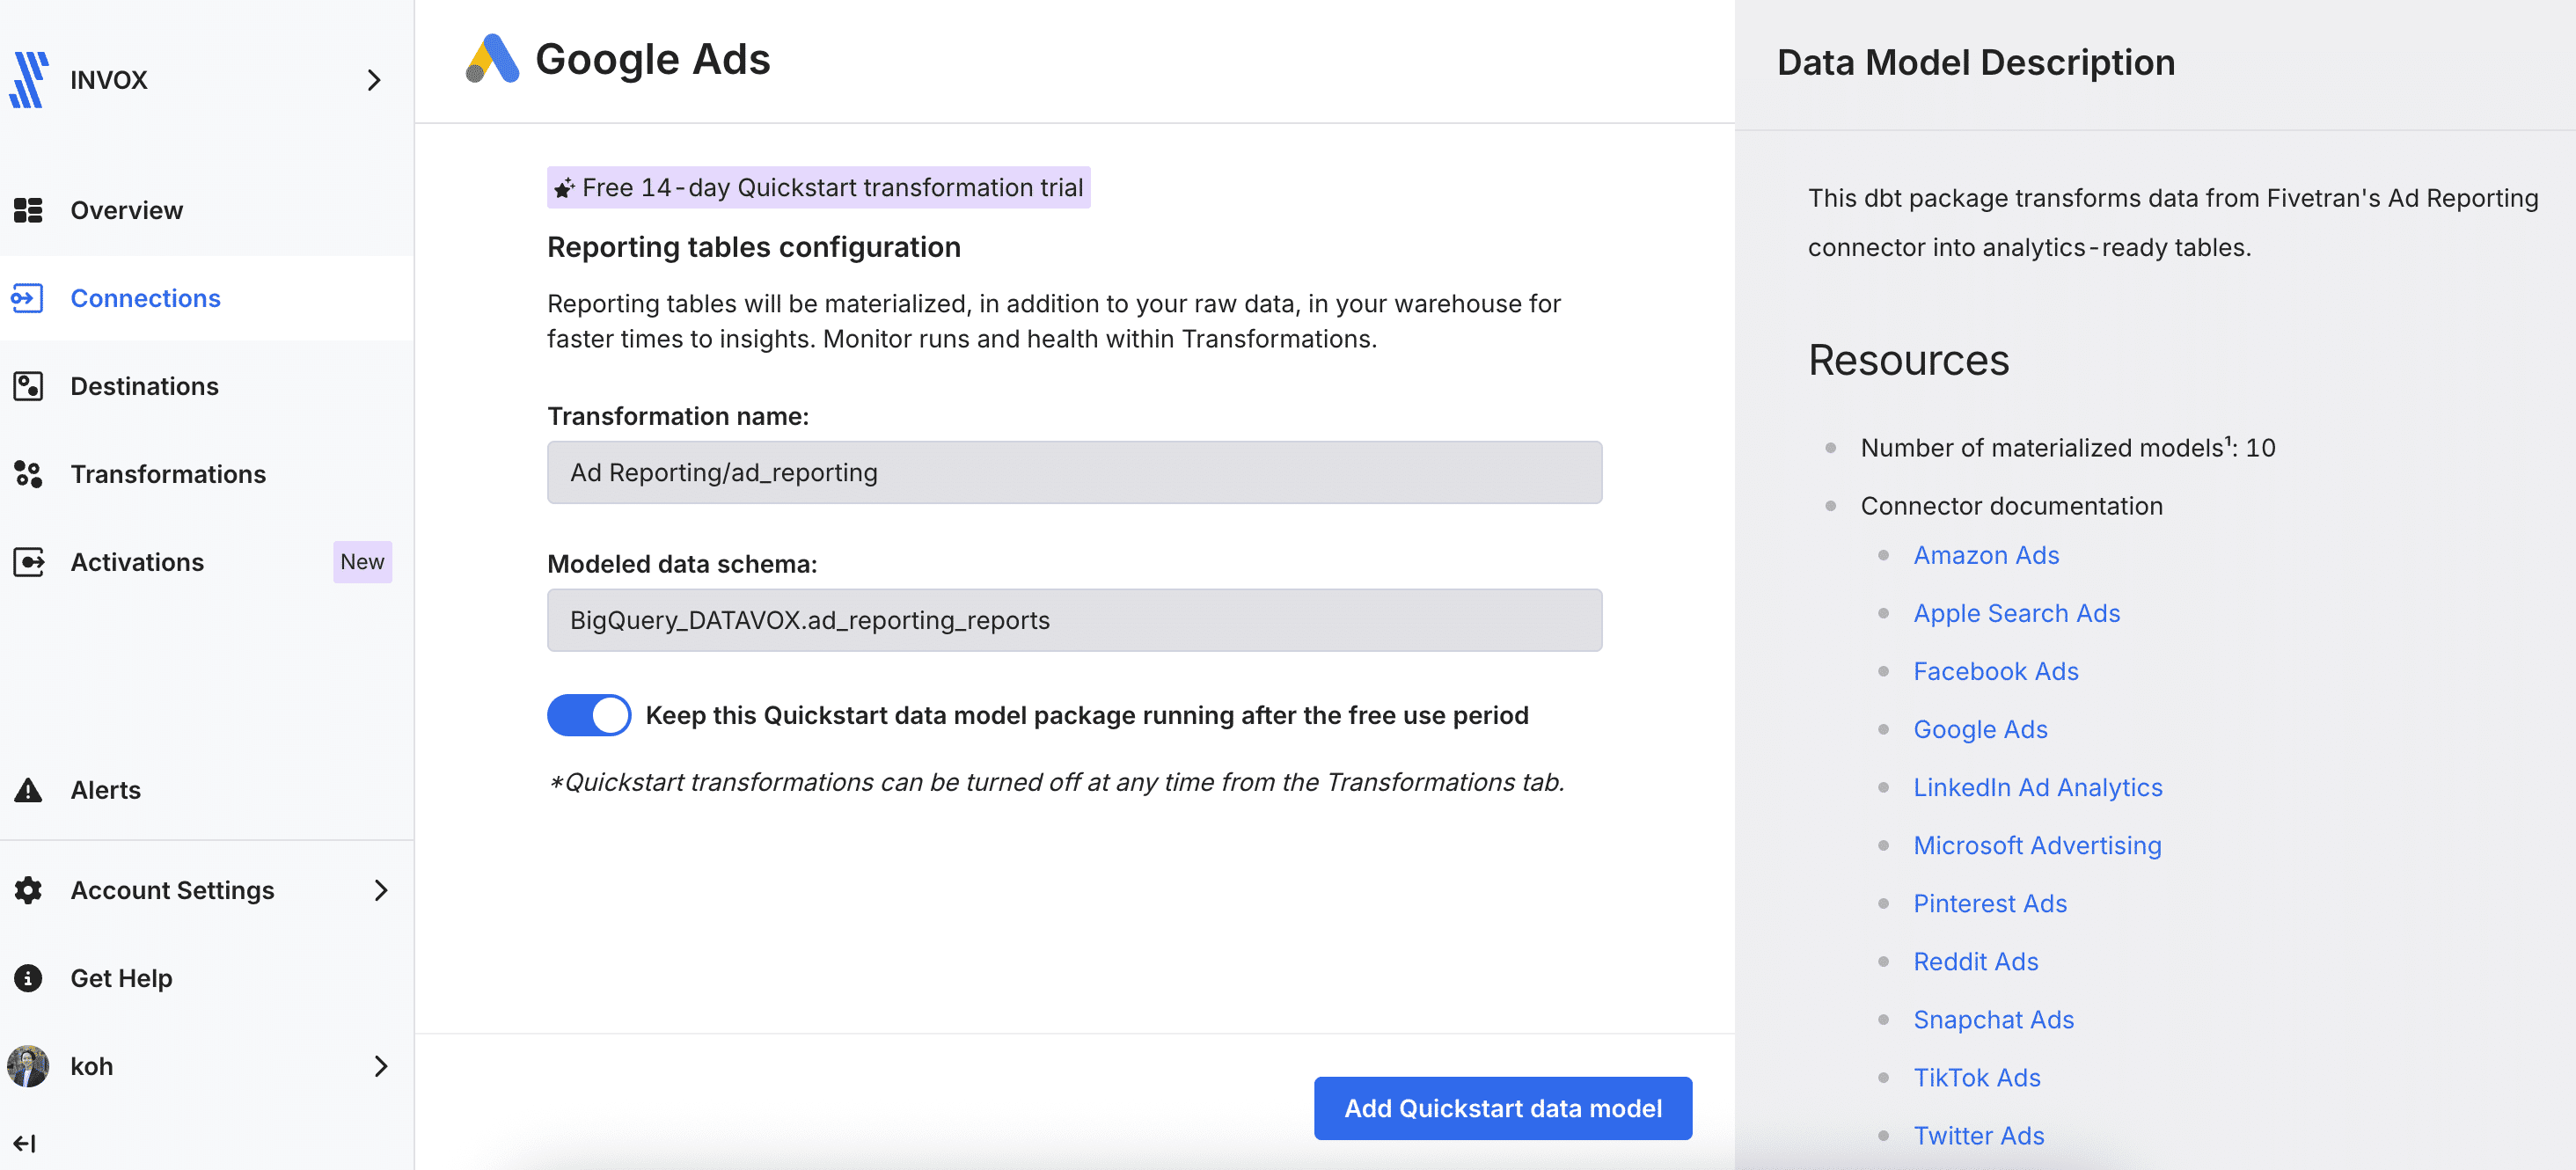2576x1170 pixels.
Task: Click the Account Settings gear icon
Action: (28, 890)
